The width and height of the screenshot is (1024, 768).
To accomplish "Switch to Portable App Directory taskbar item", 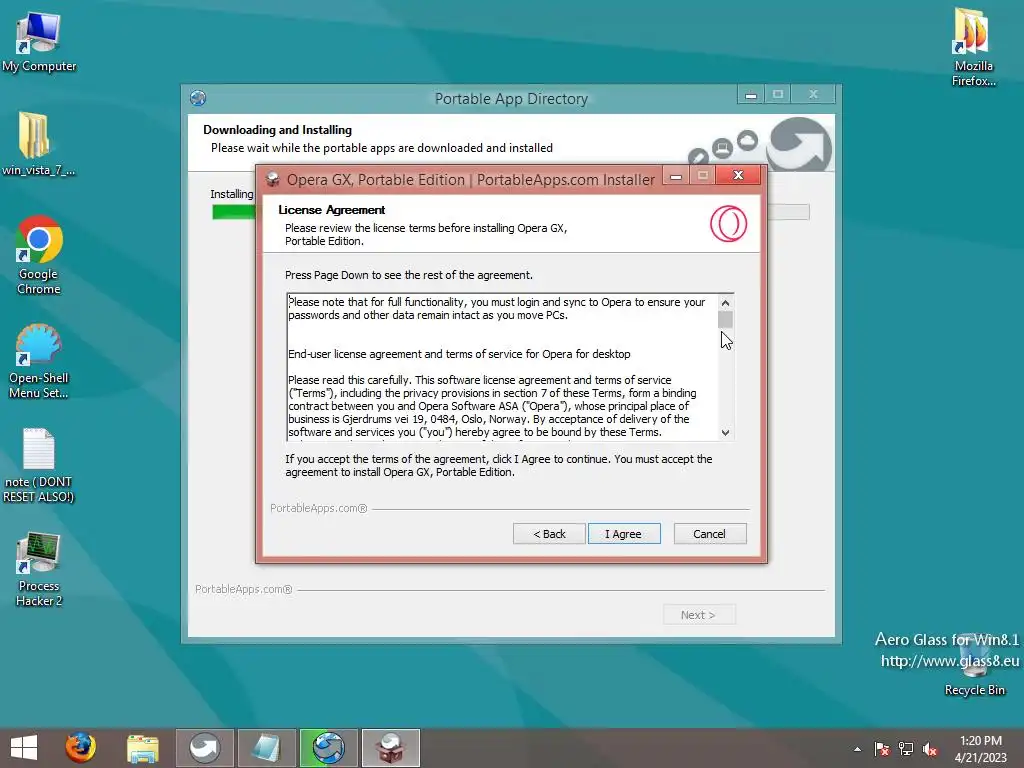I will 328,748.
